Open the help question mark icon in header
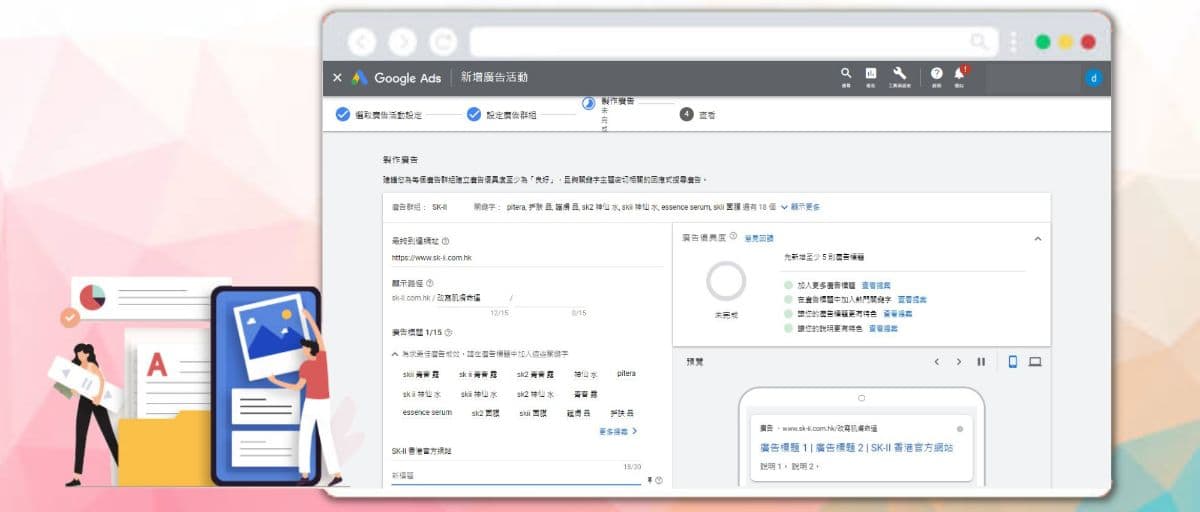Viewport: 1200px width, 512px height. click(x=937, y=75)
